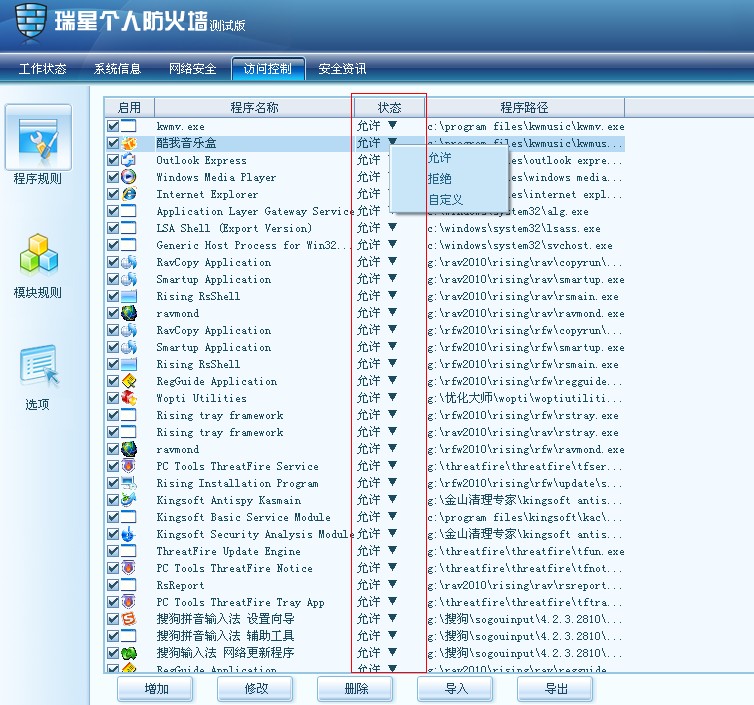
Task: Disable the 搜狗拼音输入法 辅助工具 checkbox
Action: coord(113,636)
